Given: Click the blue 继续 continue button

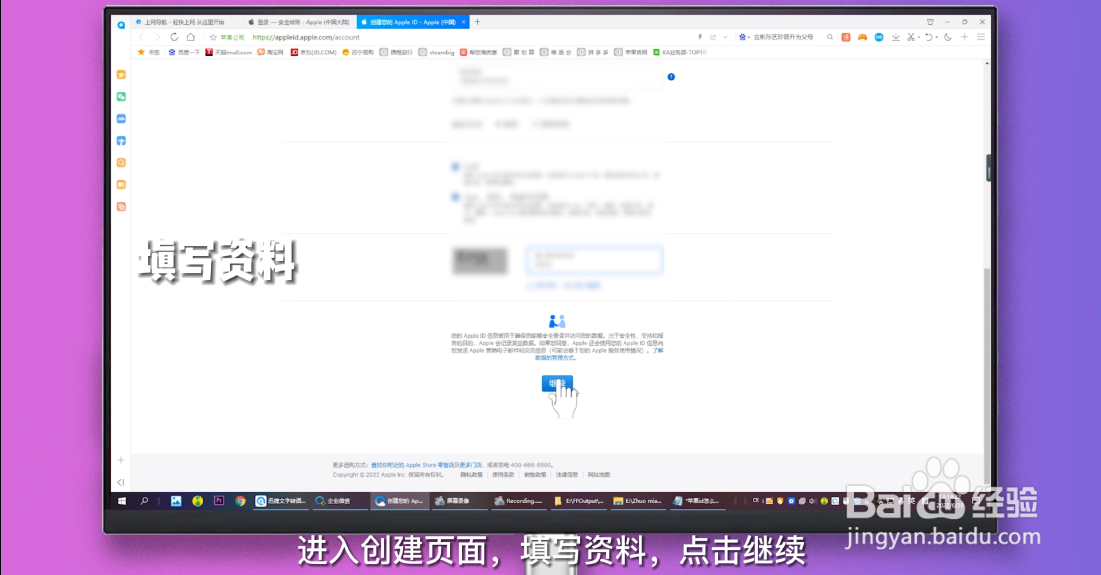Looking at the screenshot, I should click(x=557, y=383).
